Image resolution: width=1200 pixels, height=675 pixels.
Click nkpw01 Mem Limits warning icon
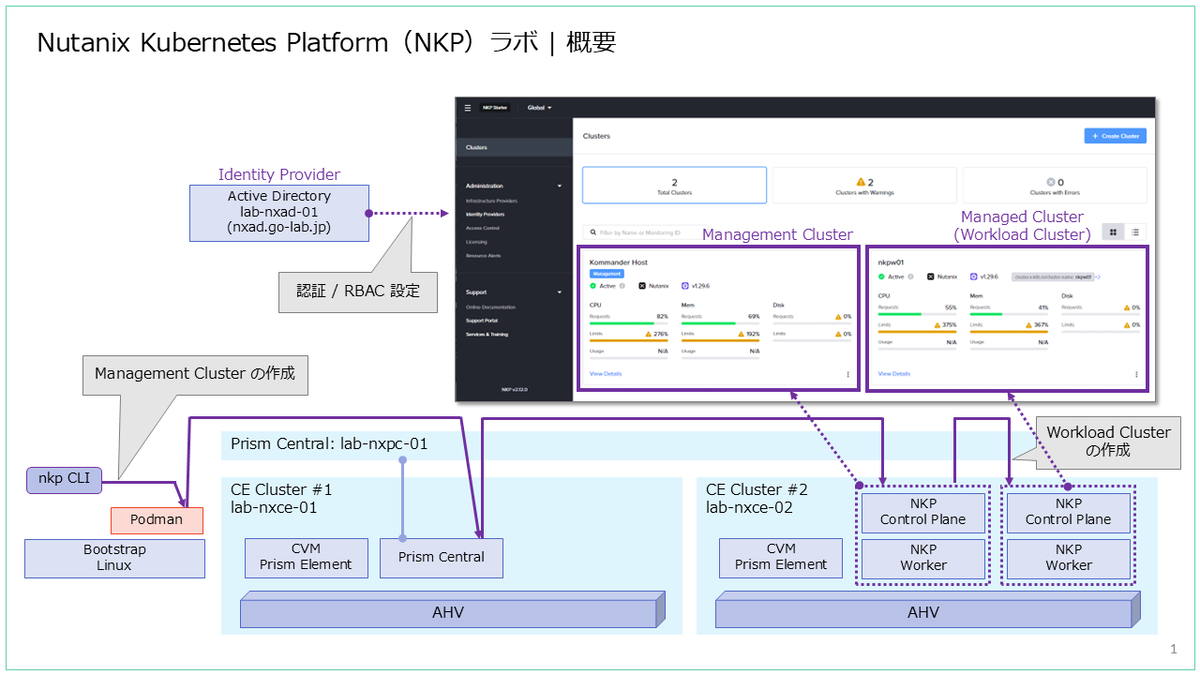point(1028,324)
